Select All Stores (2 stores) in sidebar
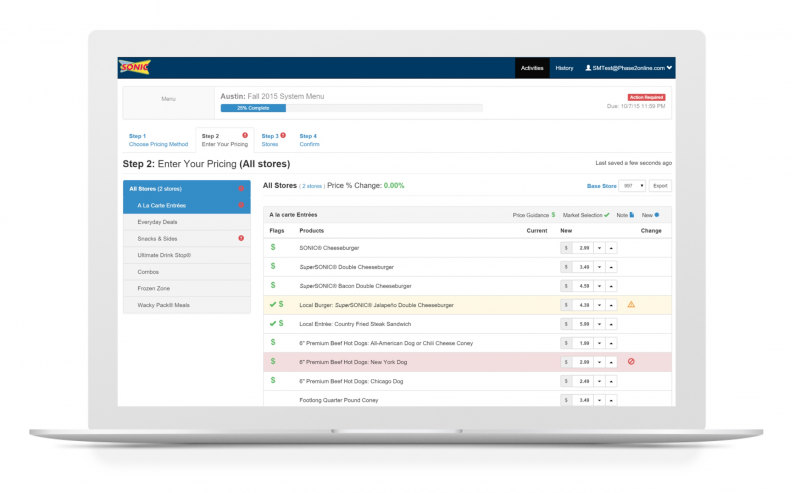This screenshot has height=493, width=800. [x=186, y=189]
